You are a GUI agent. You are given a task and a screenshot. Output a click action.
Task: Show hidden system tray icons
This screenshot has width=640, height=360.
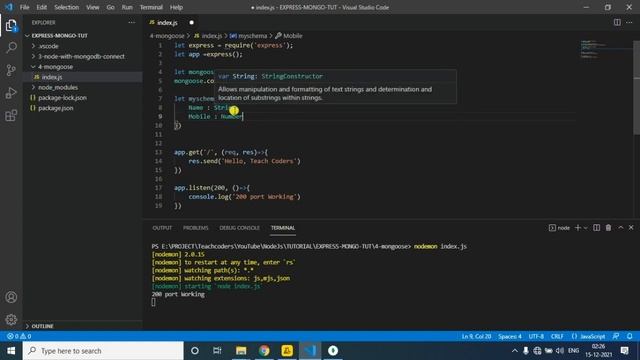[x=514, y=351]
